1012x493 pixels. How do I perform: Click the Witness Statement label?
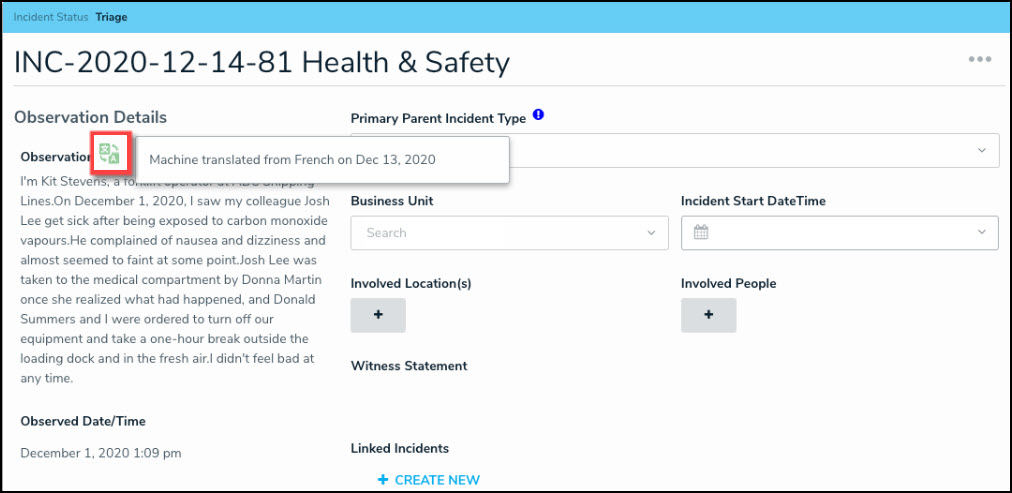click(x=409, y=366)
